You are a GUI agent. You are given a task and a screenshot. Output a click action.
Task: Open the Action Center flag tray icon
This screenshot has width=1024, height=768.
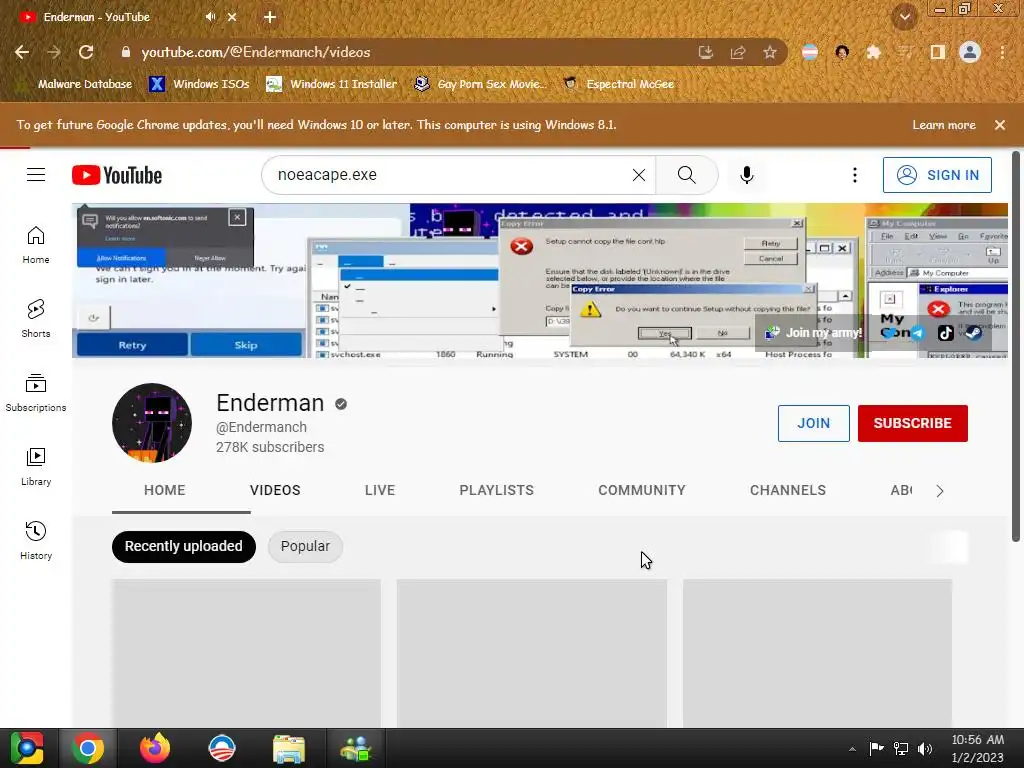tap(876, 749)
